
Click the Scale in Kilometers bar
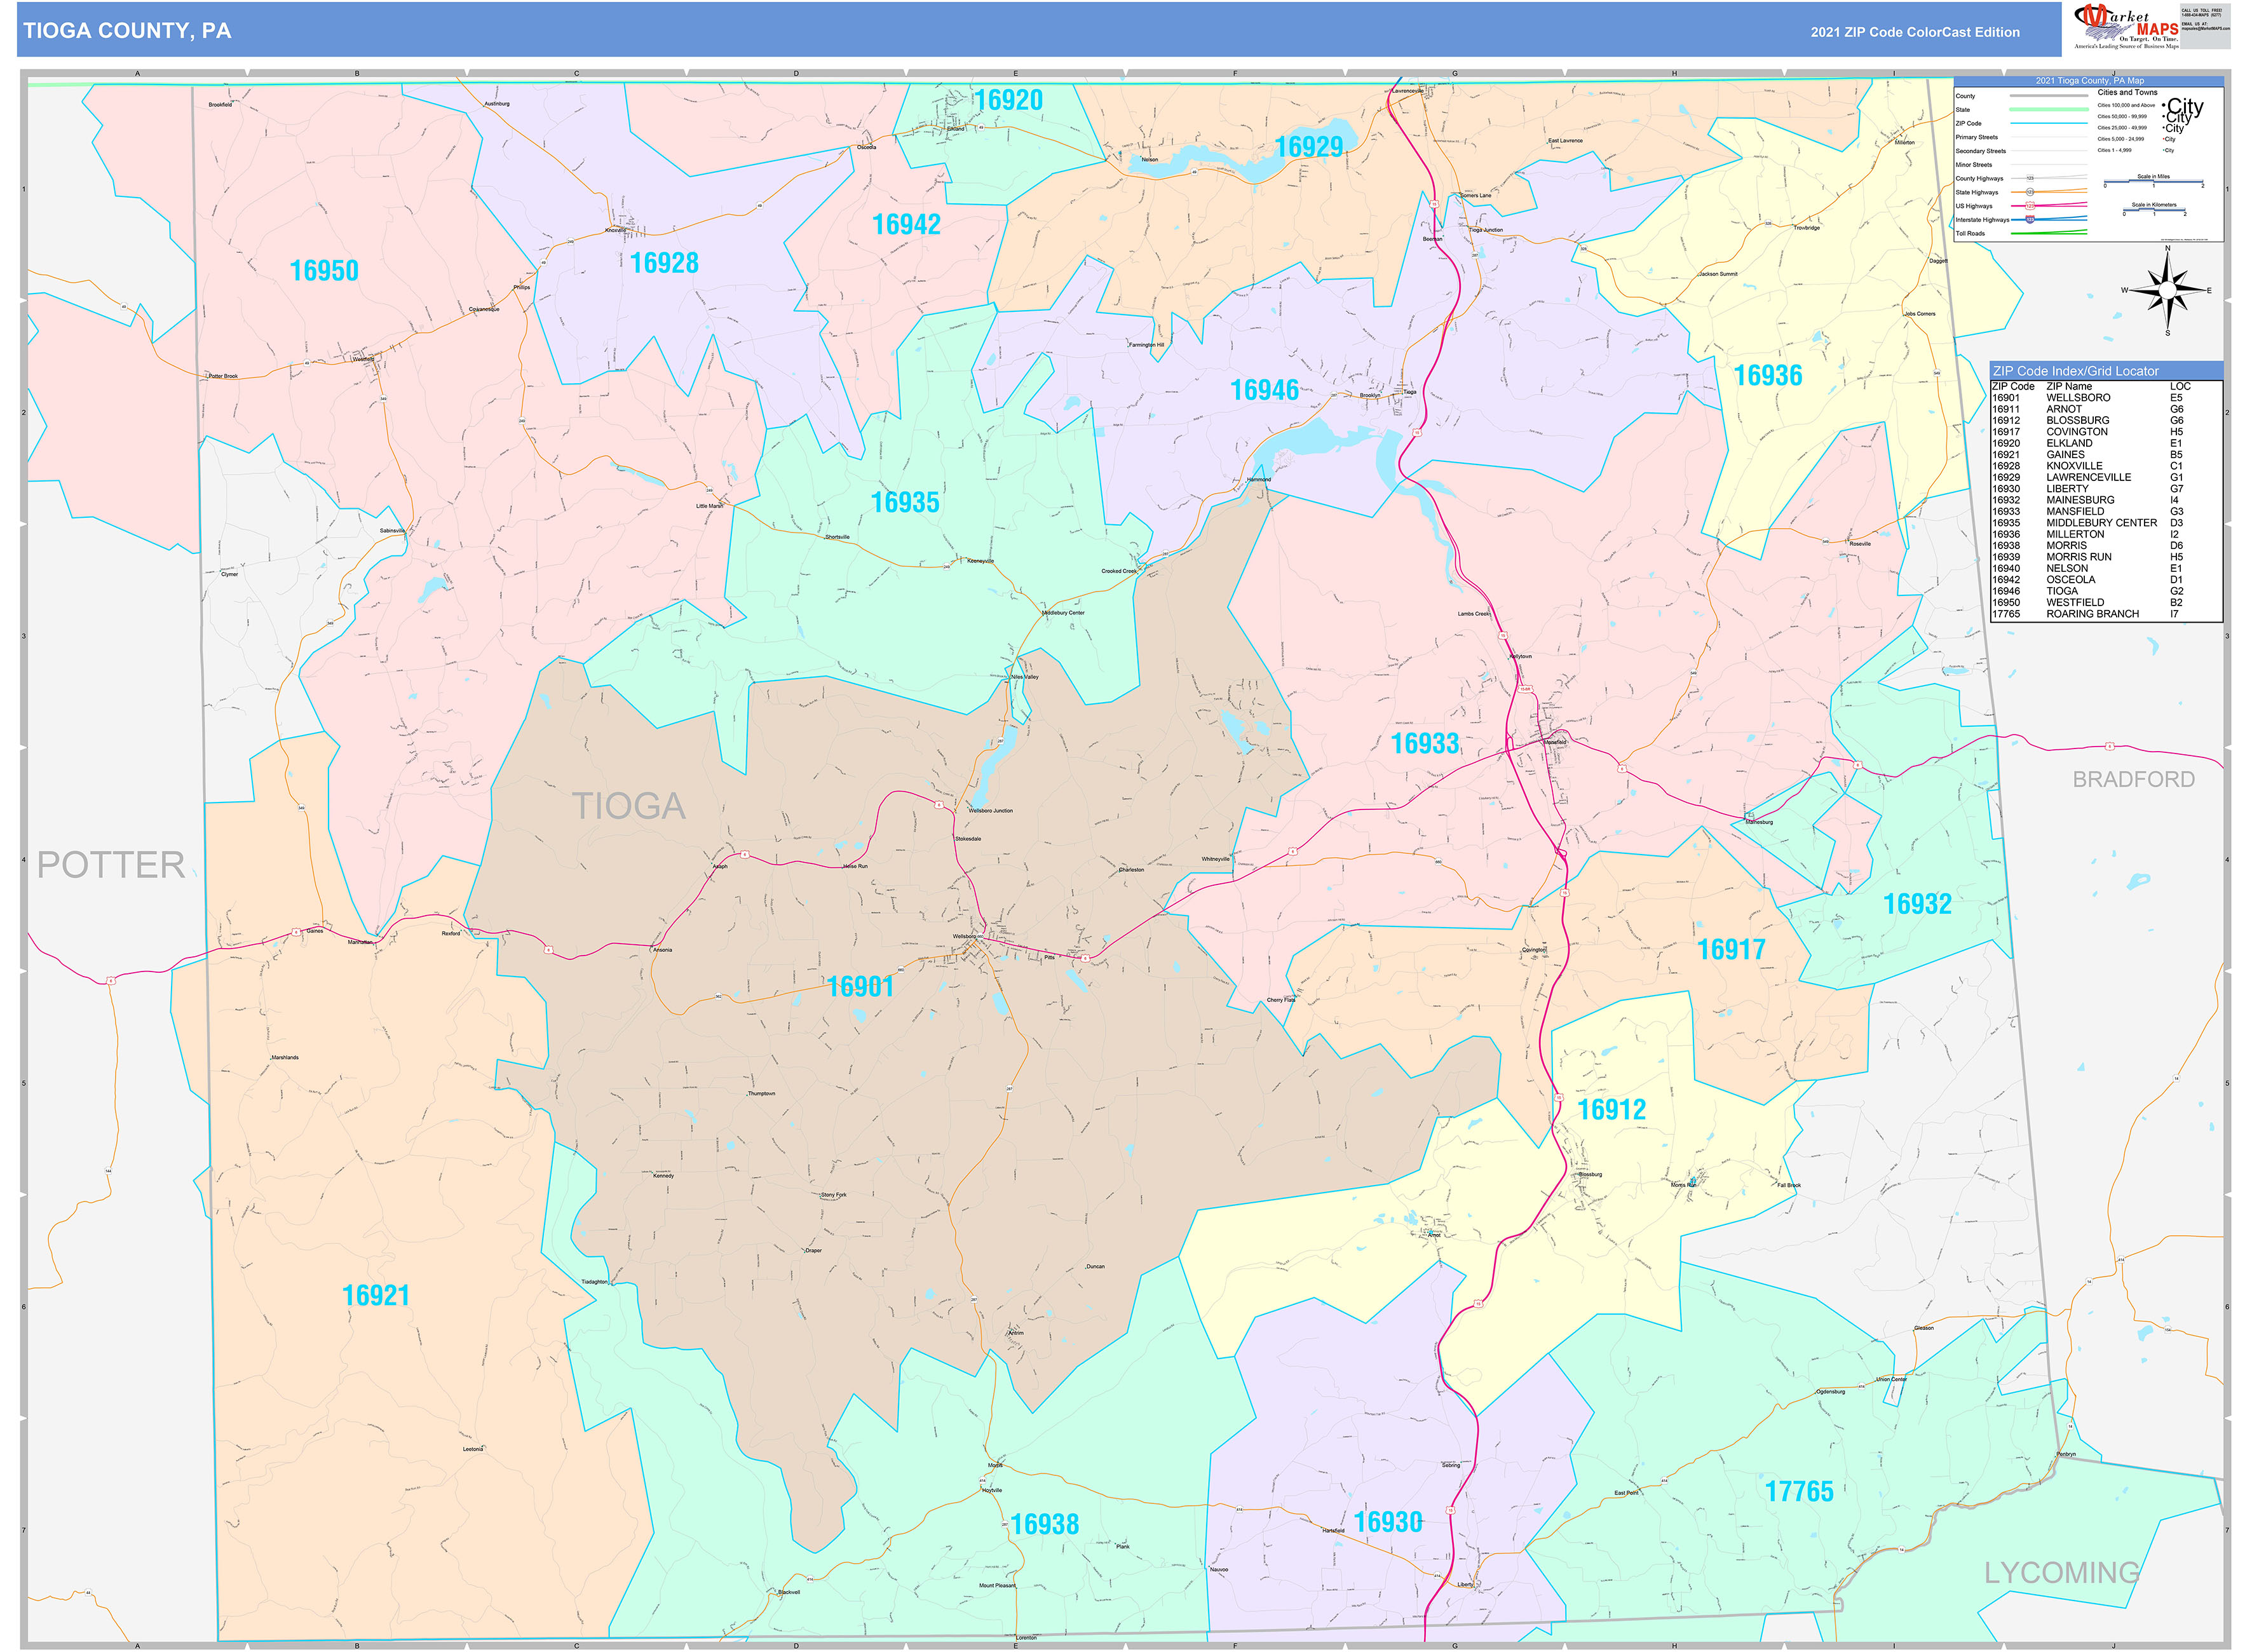pyautogui.click(x=2155, y=210)
